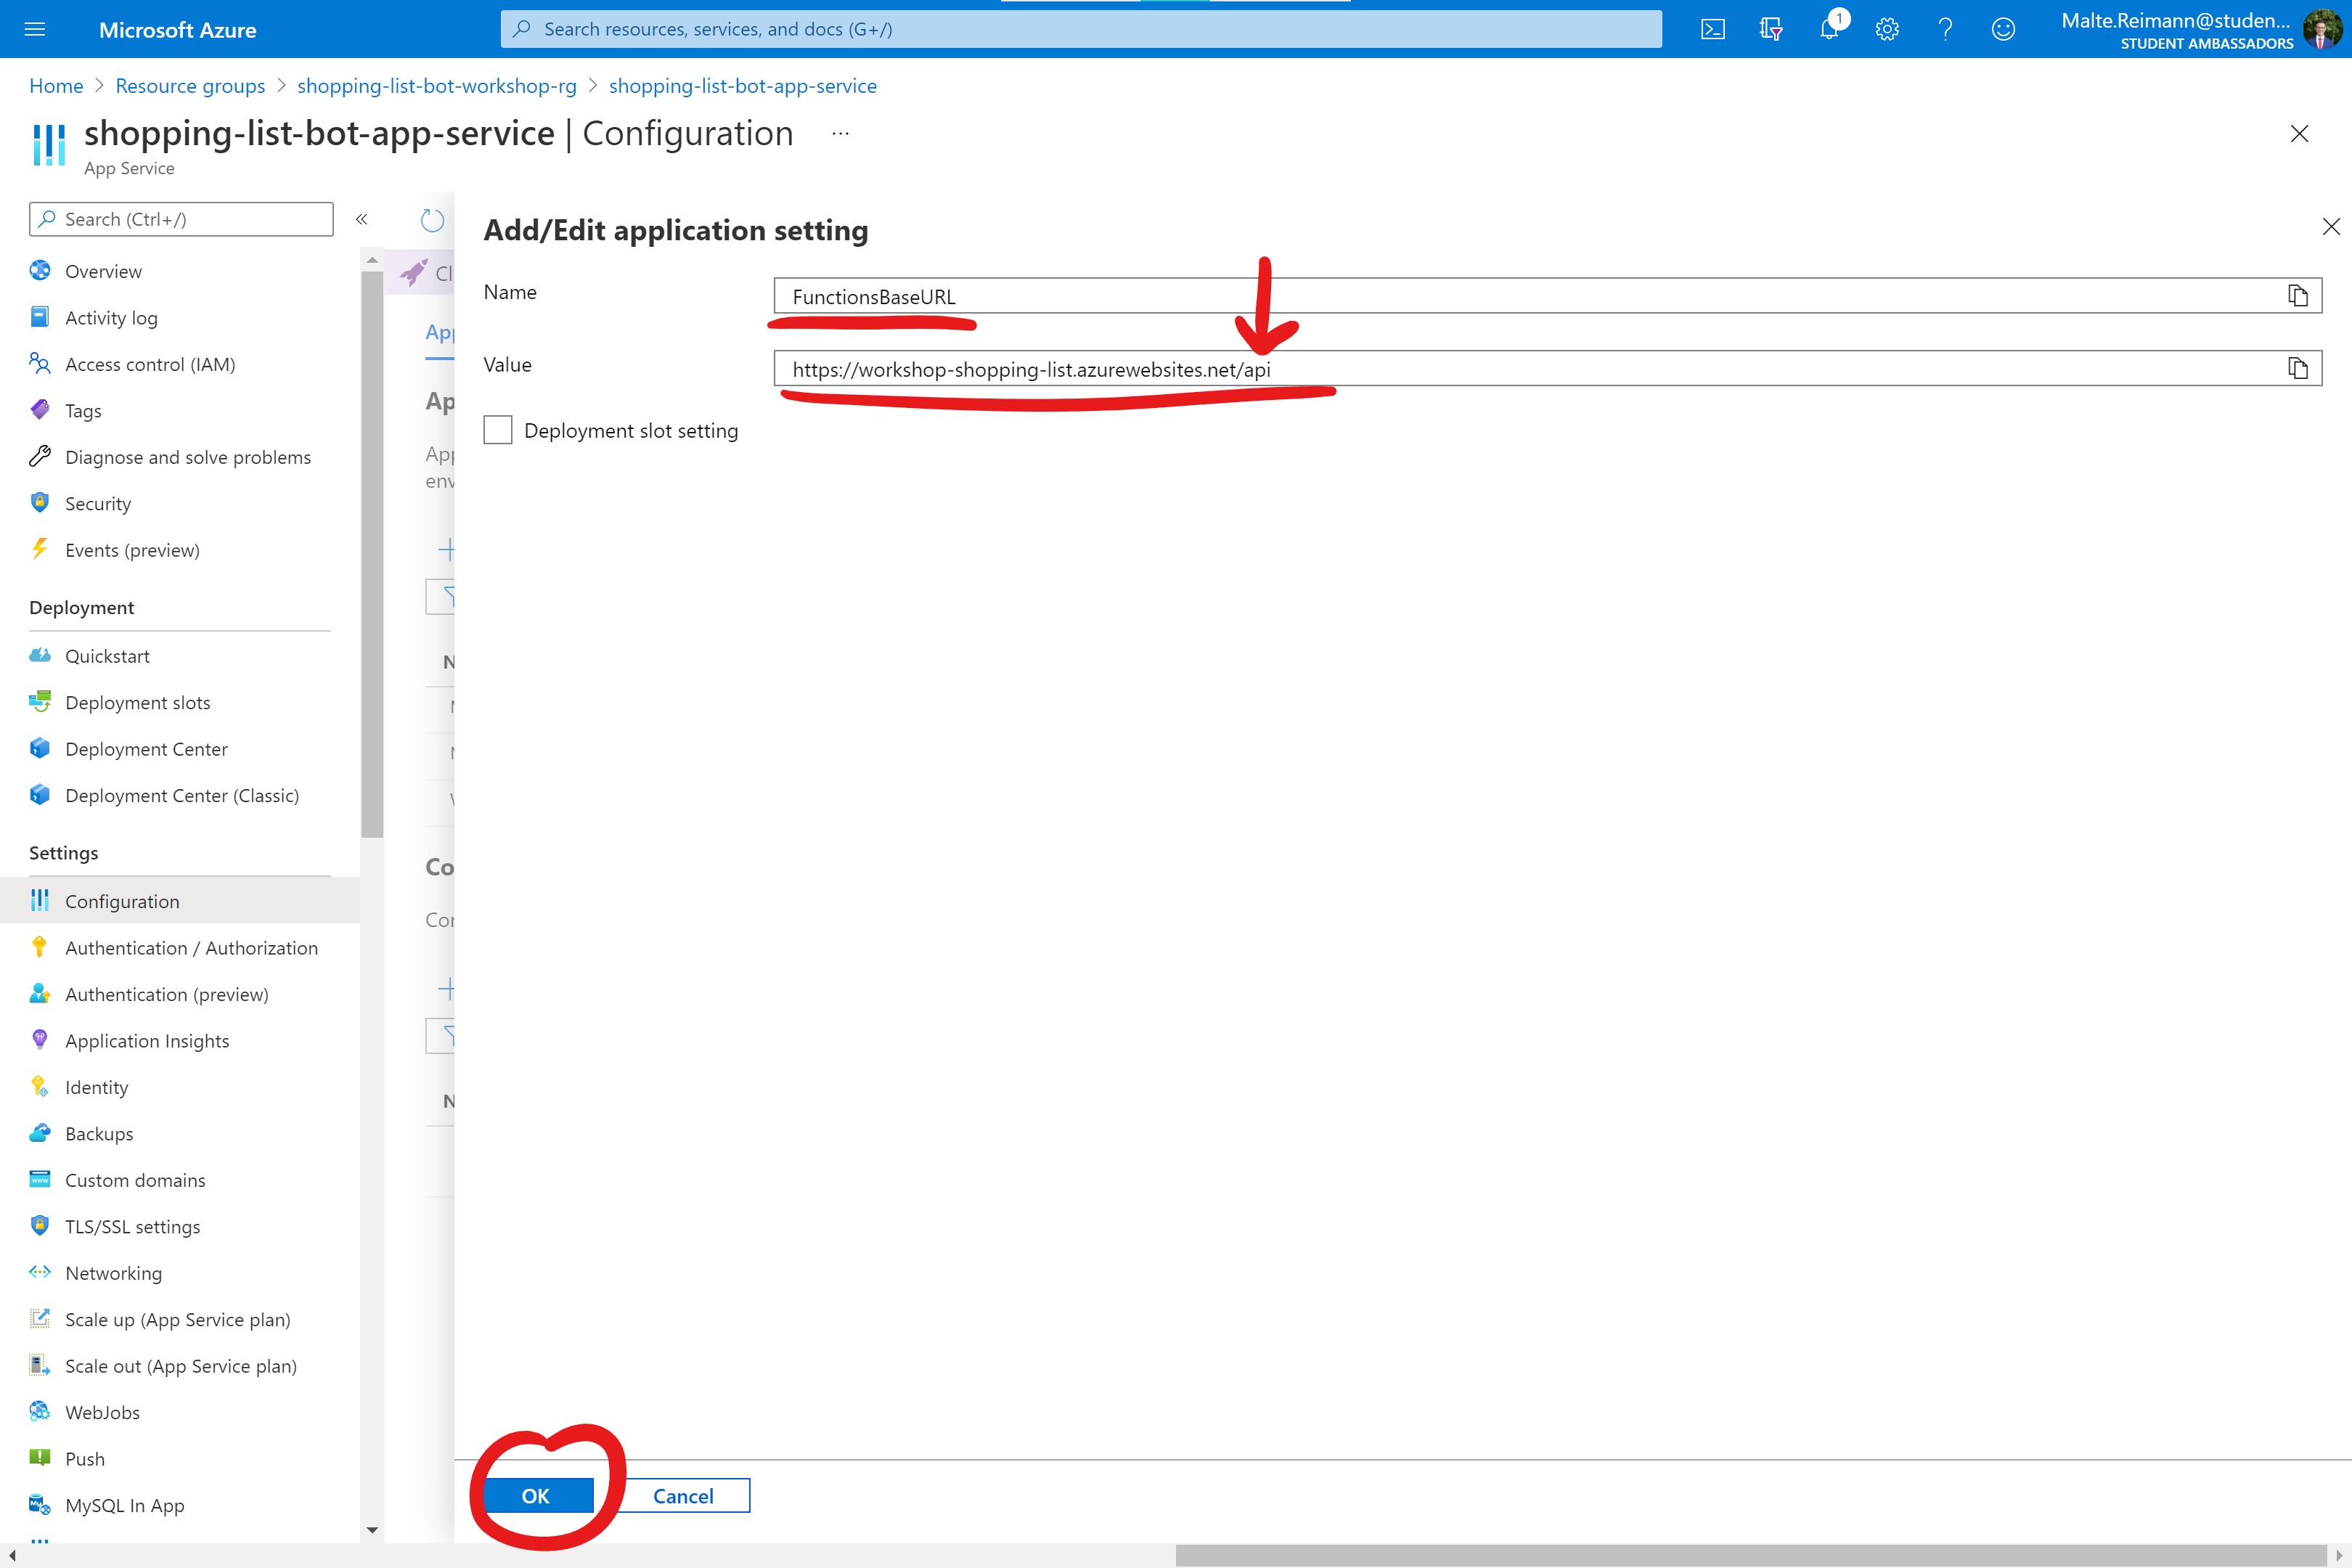
Task: Go to Resource groups breadcrumb link
Action: tap(190, 86)
